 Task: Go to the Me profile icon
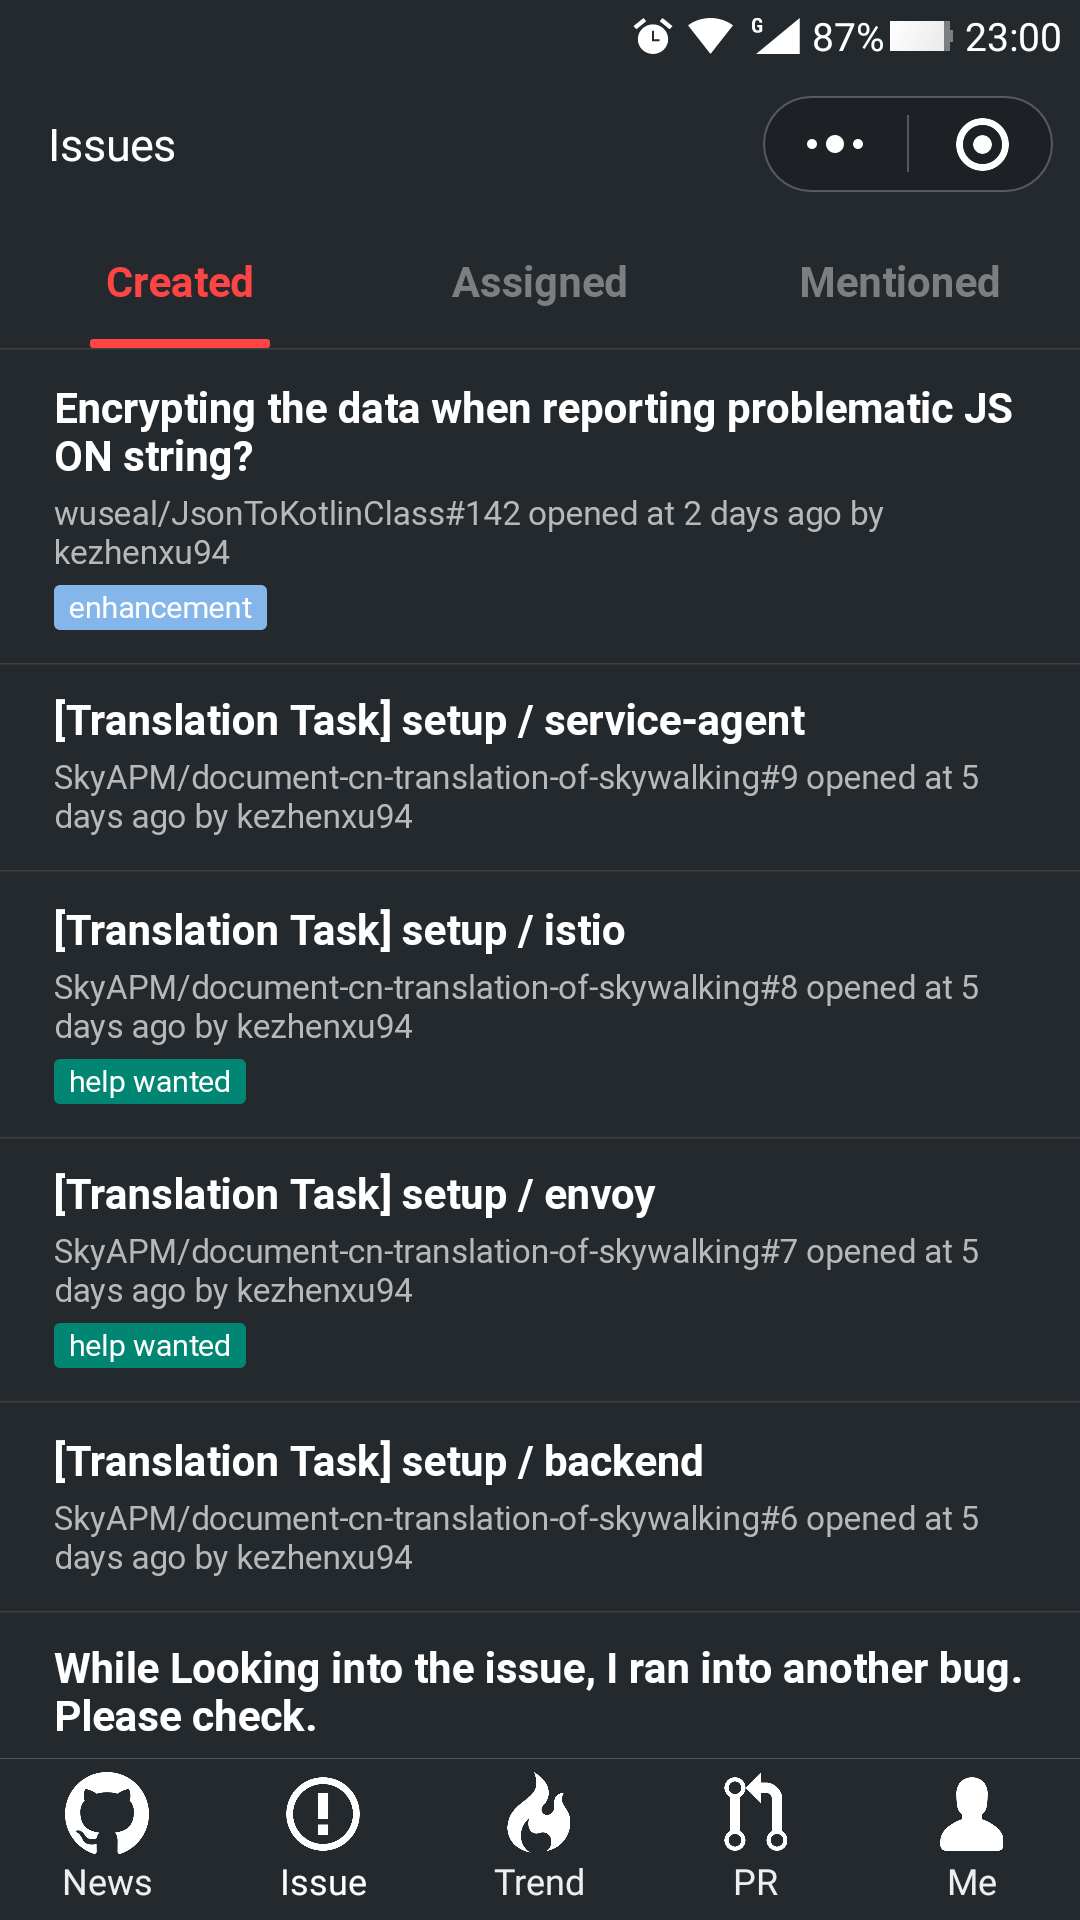click(971, 1814)
